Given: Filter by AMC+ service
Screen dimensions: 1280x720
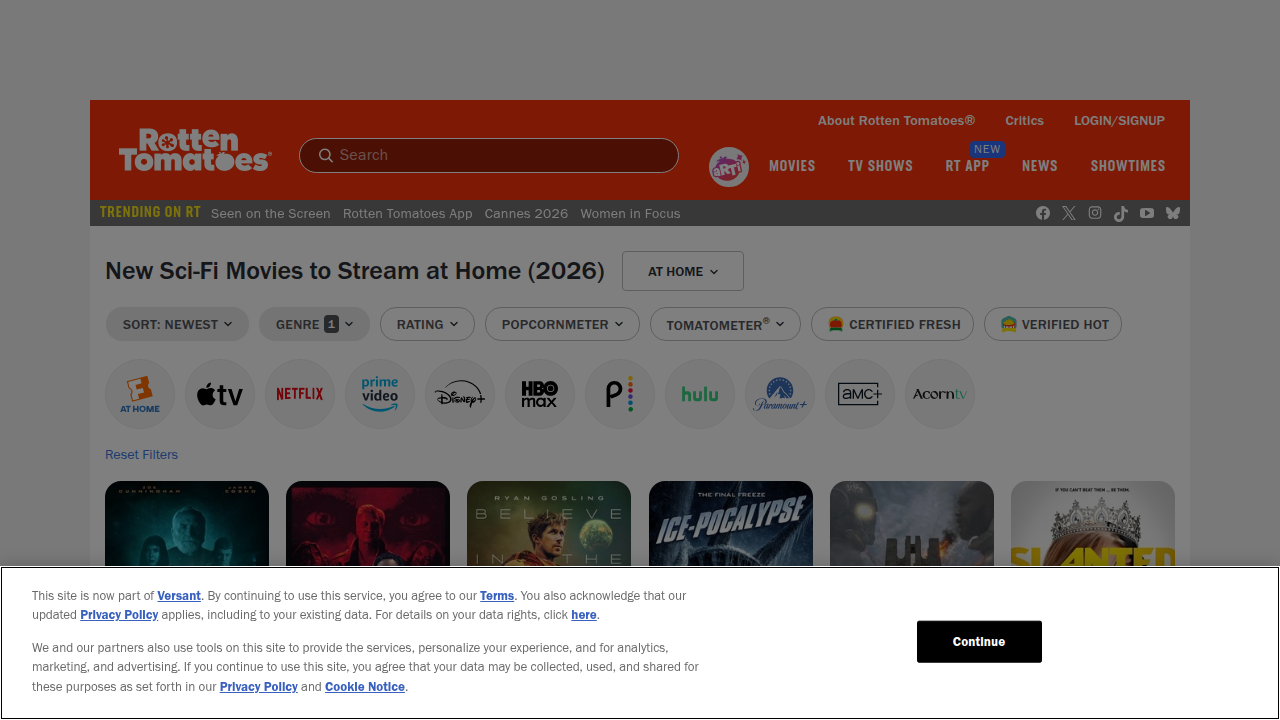Looking at the screenshot, I should coord(860,394).
